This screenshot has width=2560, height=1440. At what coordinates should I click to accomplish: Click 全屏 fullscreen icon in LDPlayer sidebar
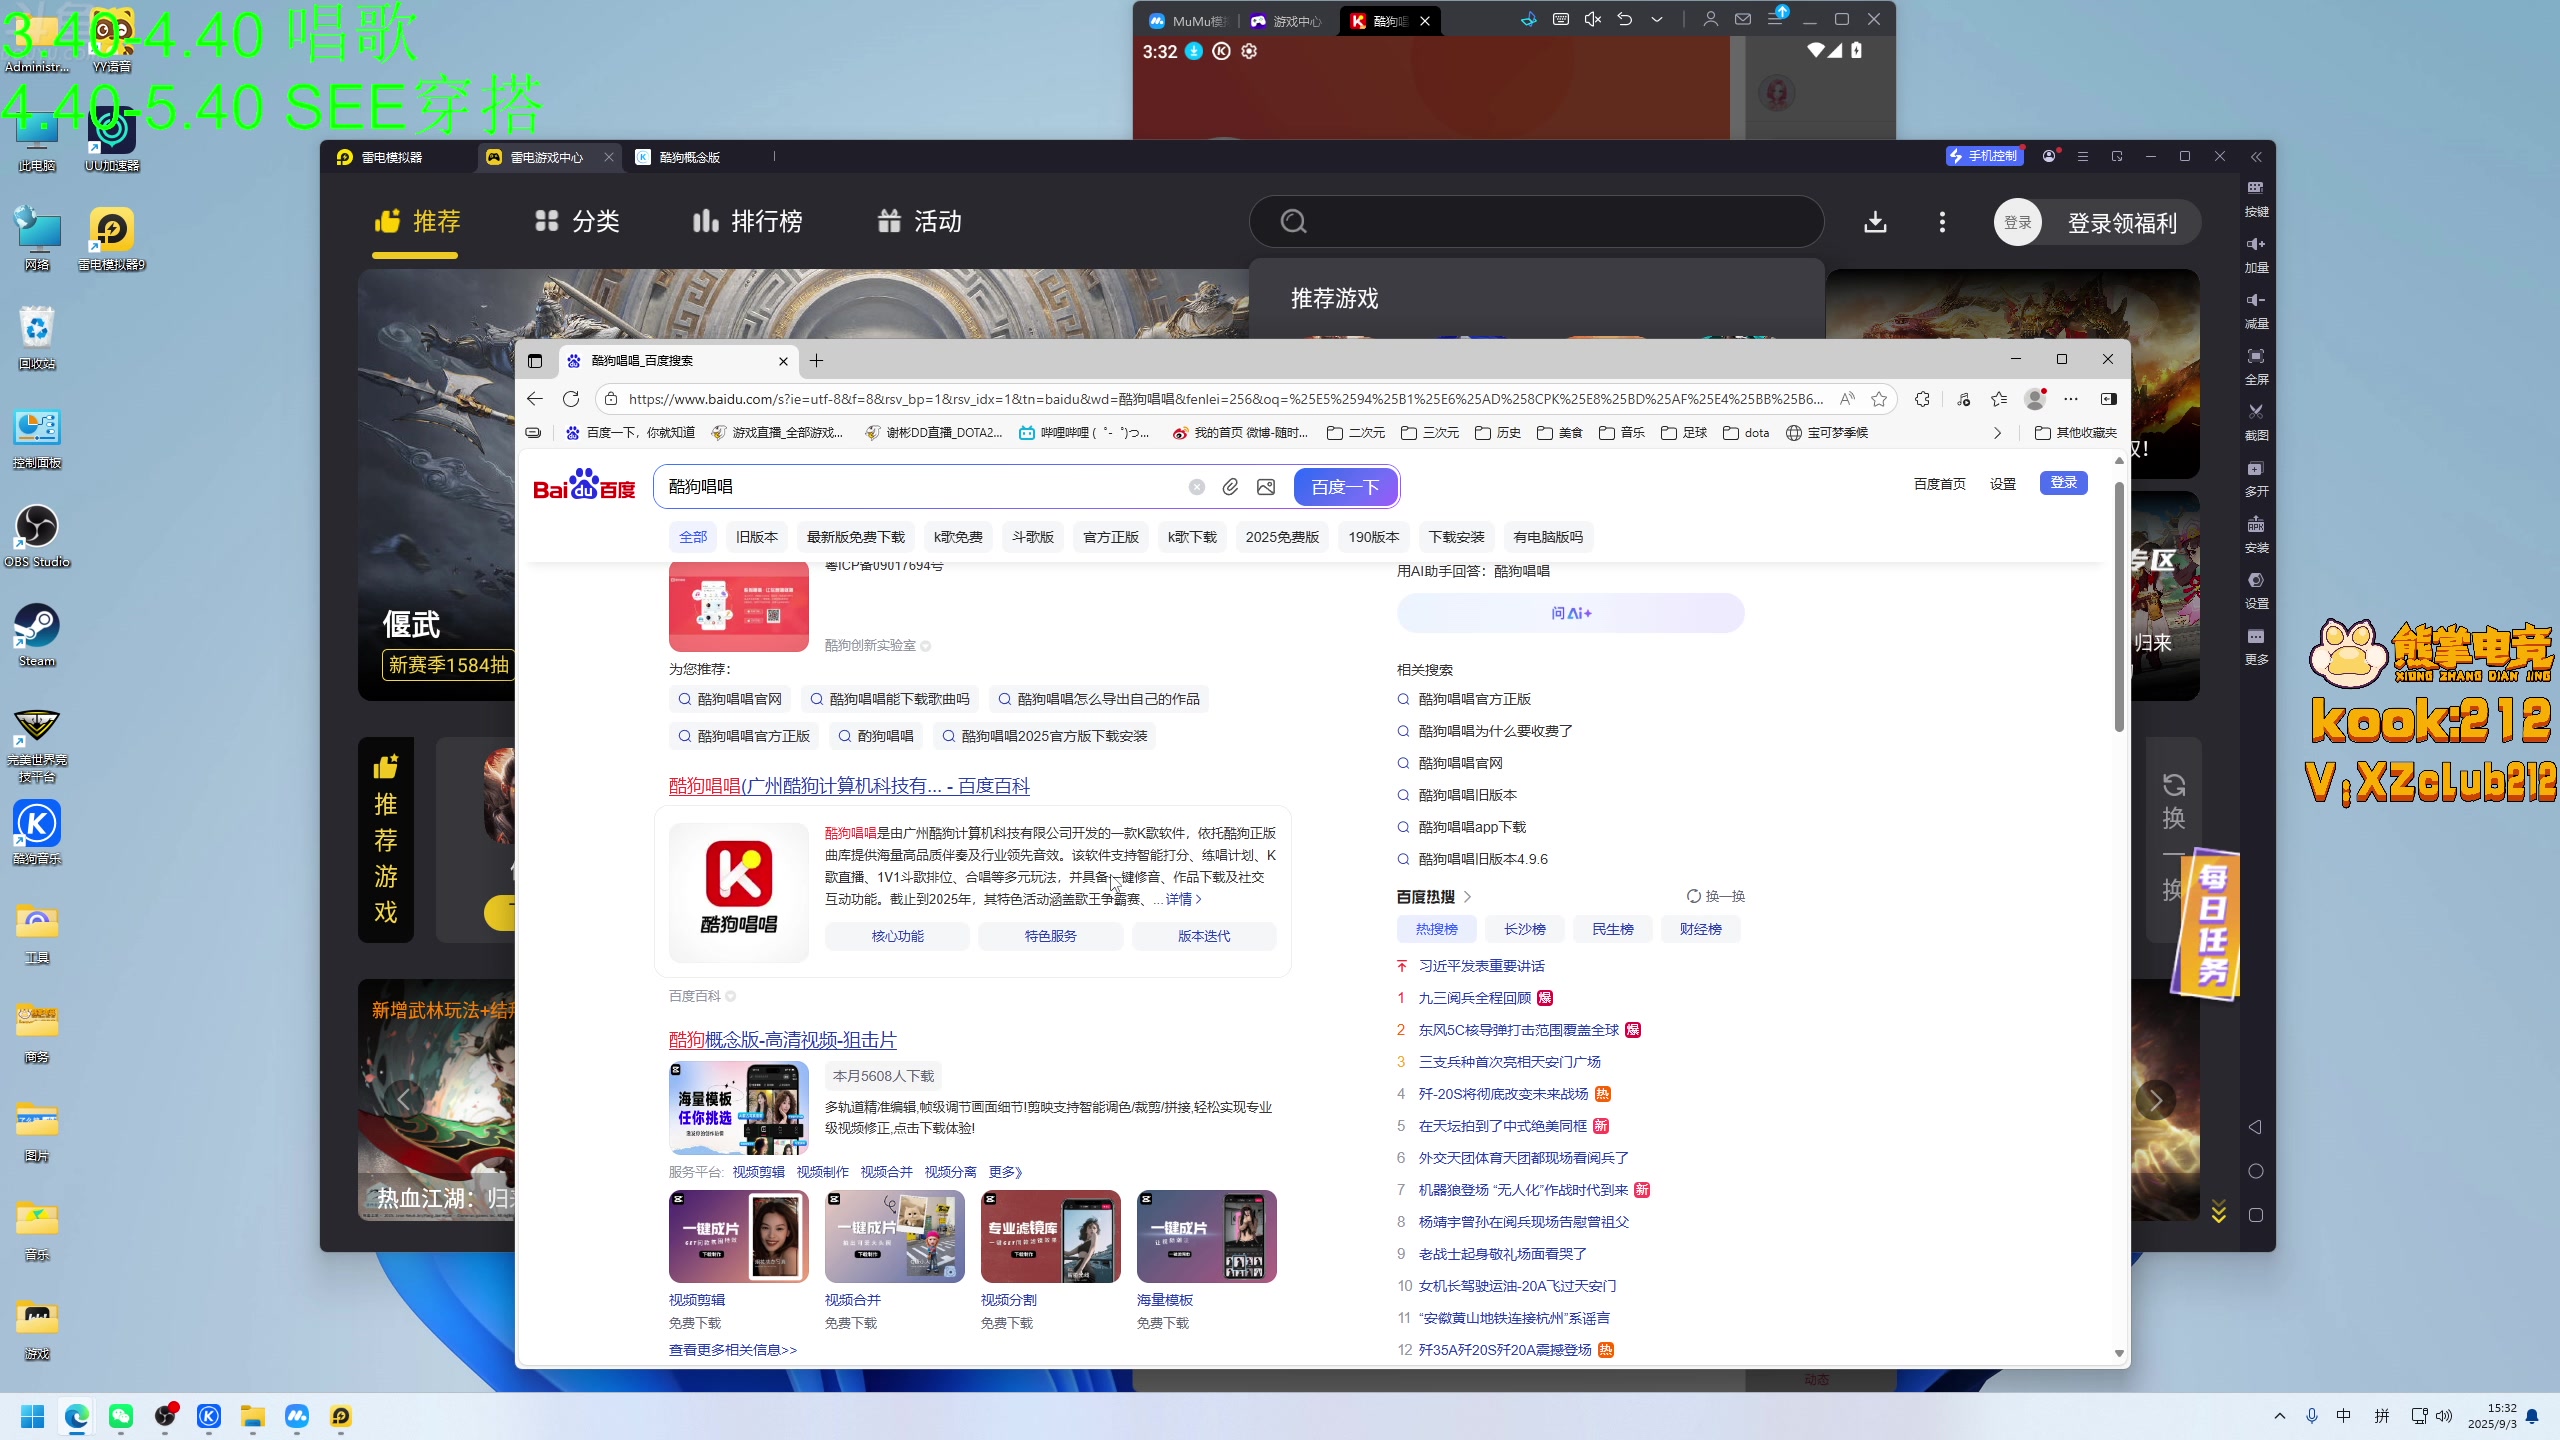click(2256, 365)
